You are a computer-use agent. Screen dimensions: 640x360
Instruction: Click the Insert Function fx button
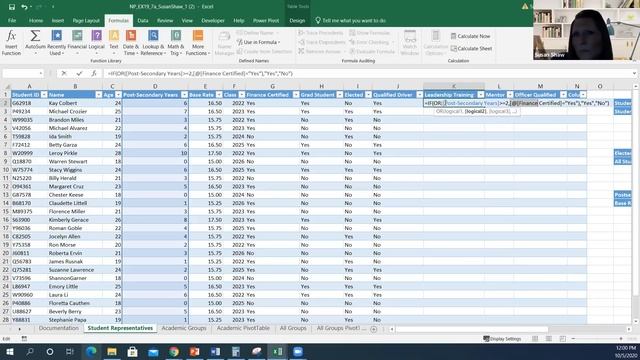[x=11, y=42]
